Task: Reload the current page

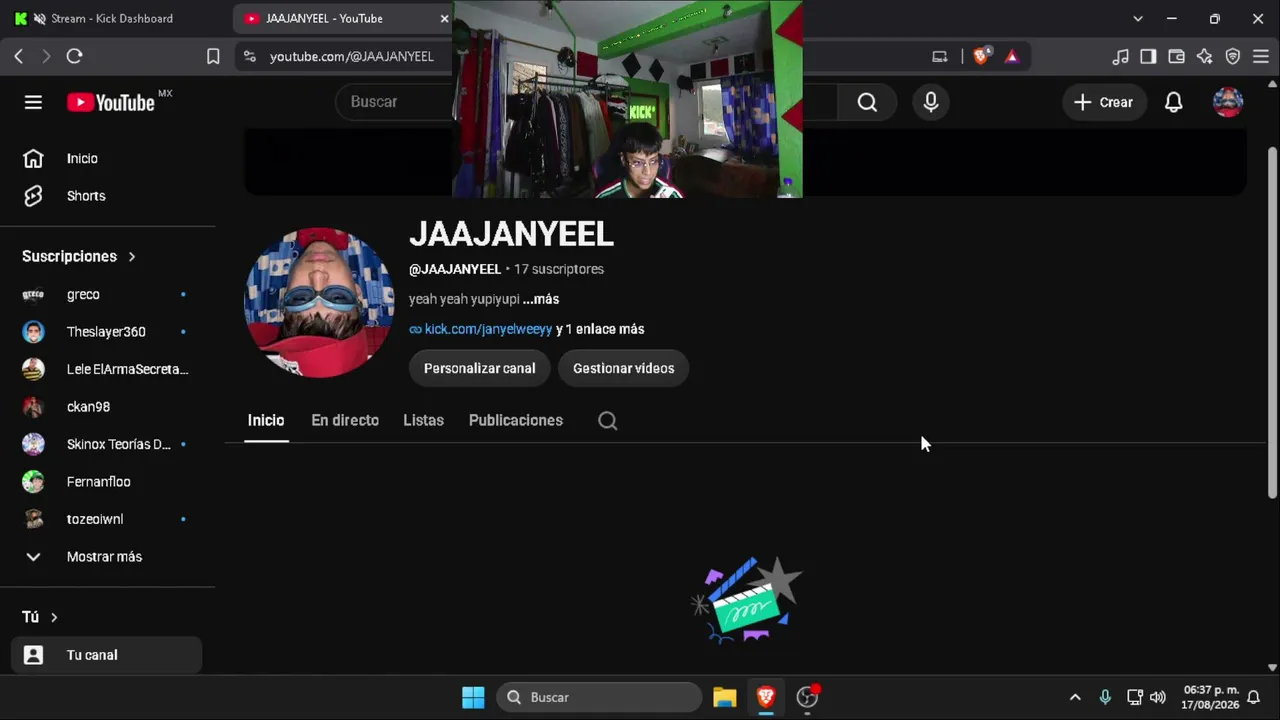Action: point(74,57)
